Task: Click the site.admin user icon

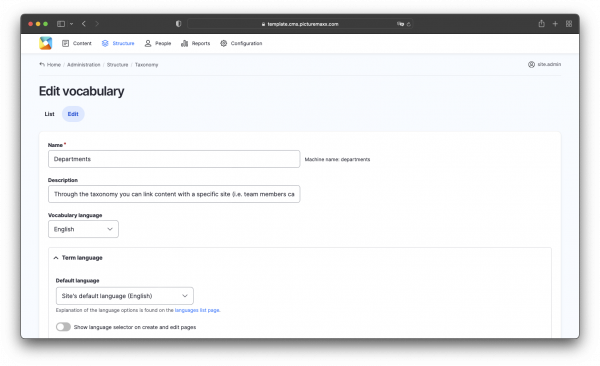Action: coord(532,64)
